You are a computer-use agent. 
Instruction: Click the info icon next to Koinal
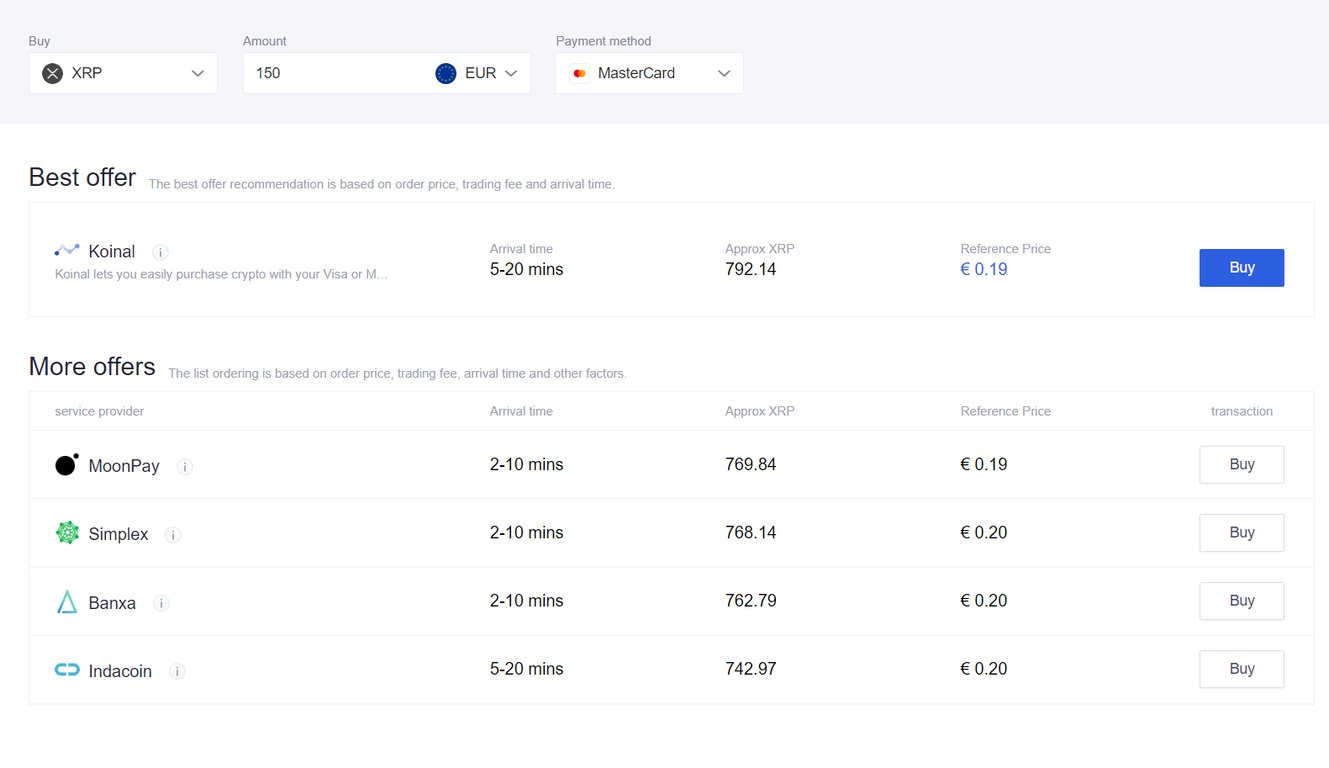[x=160, y=252]
